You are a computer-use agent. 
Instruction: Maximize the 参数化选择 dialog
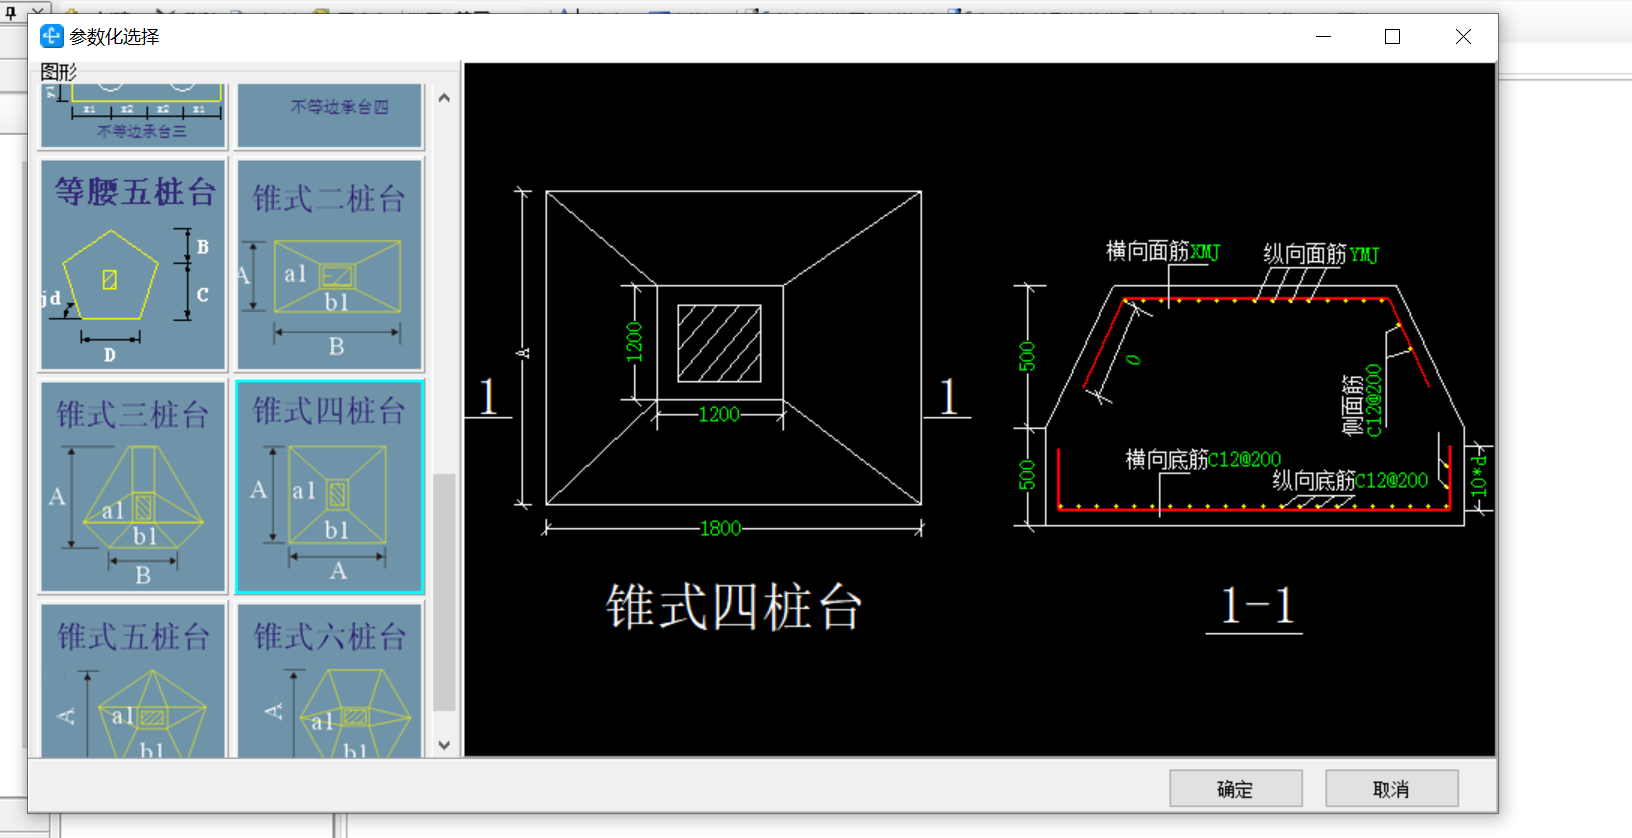pyautogui.click(x=1392, y=36)
